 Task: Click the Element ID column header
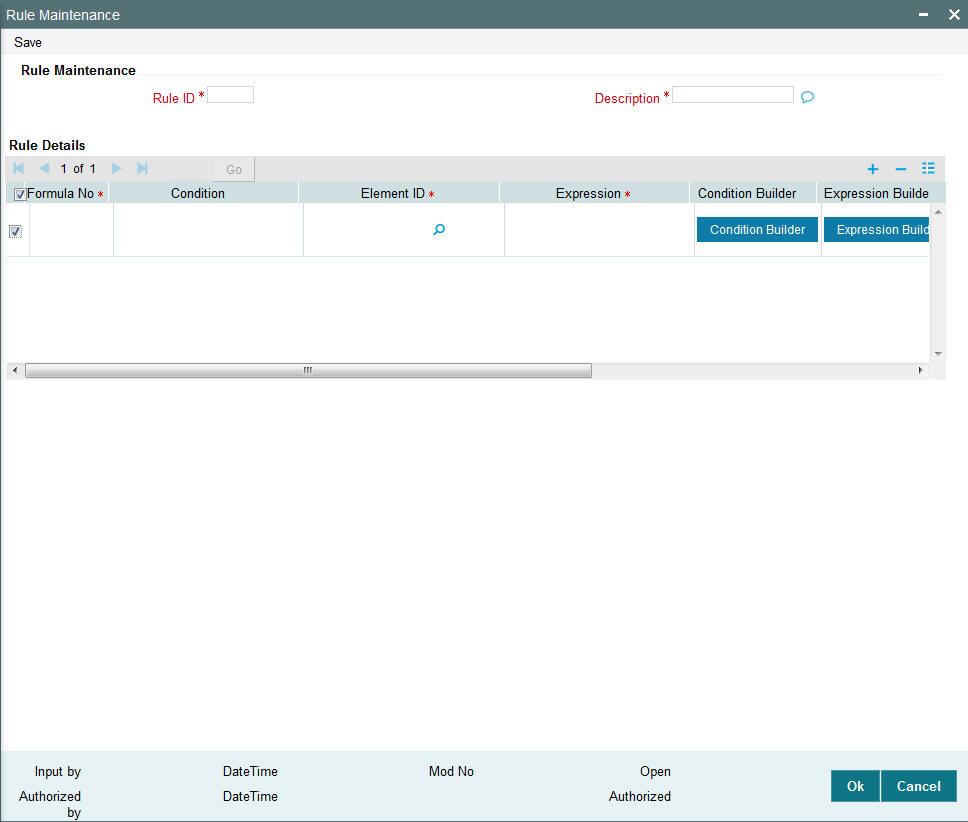pyautogui.click(x=398, y=194)
